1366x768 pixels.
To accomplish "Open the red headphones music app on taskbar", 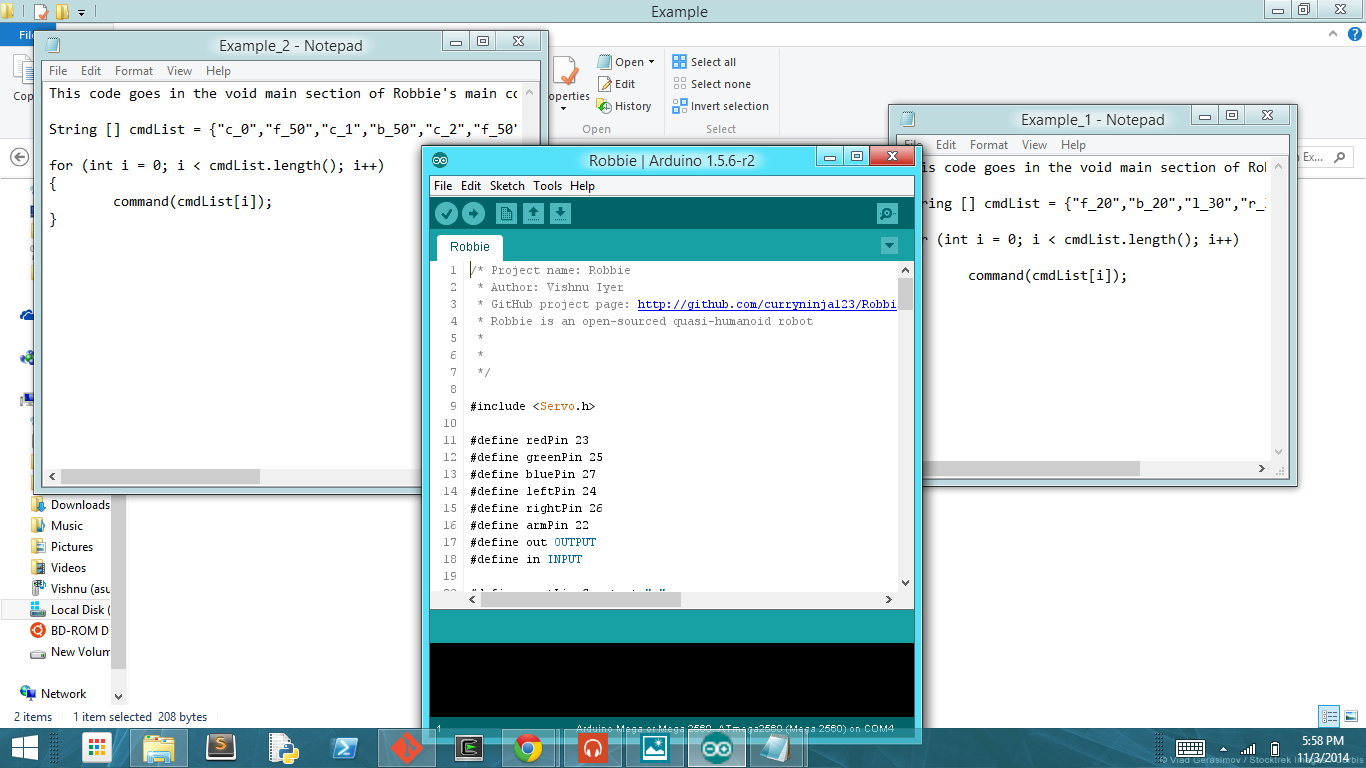I will coord(592,748).
